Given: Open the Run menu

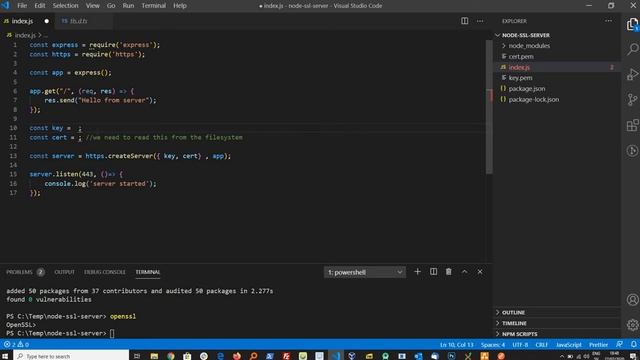Looking at the screenshot, I should click(x=128, y=6).
